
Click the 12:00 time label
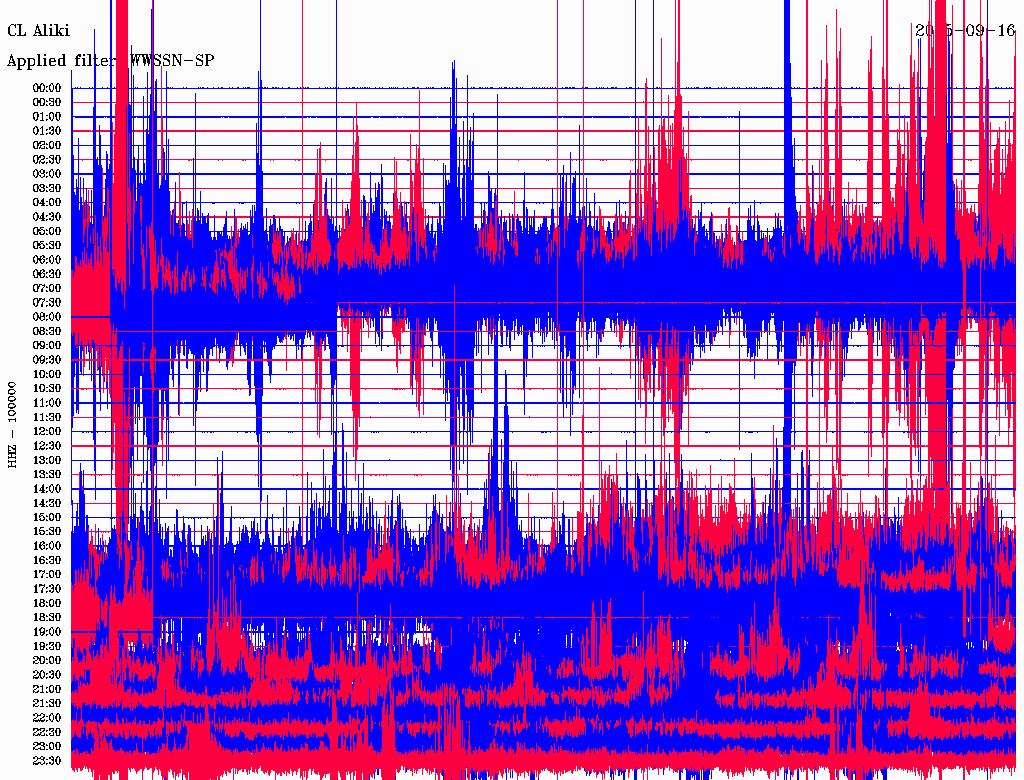[x=47, y=432]
